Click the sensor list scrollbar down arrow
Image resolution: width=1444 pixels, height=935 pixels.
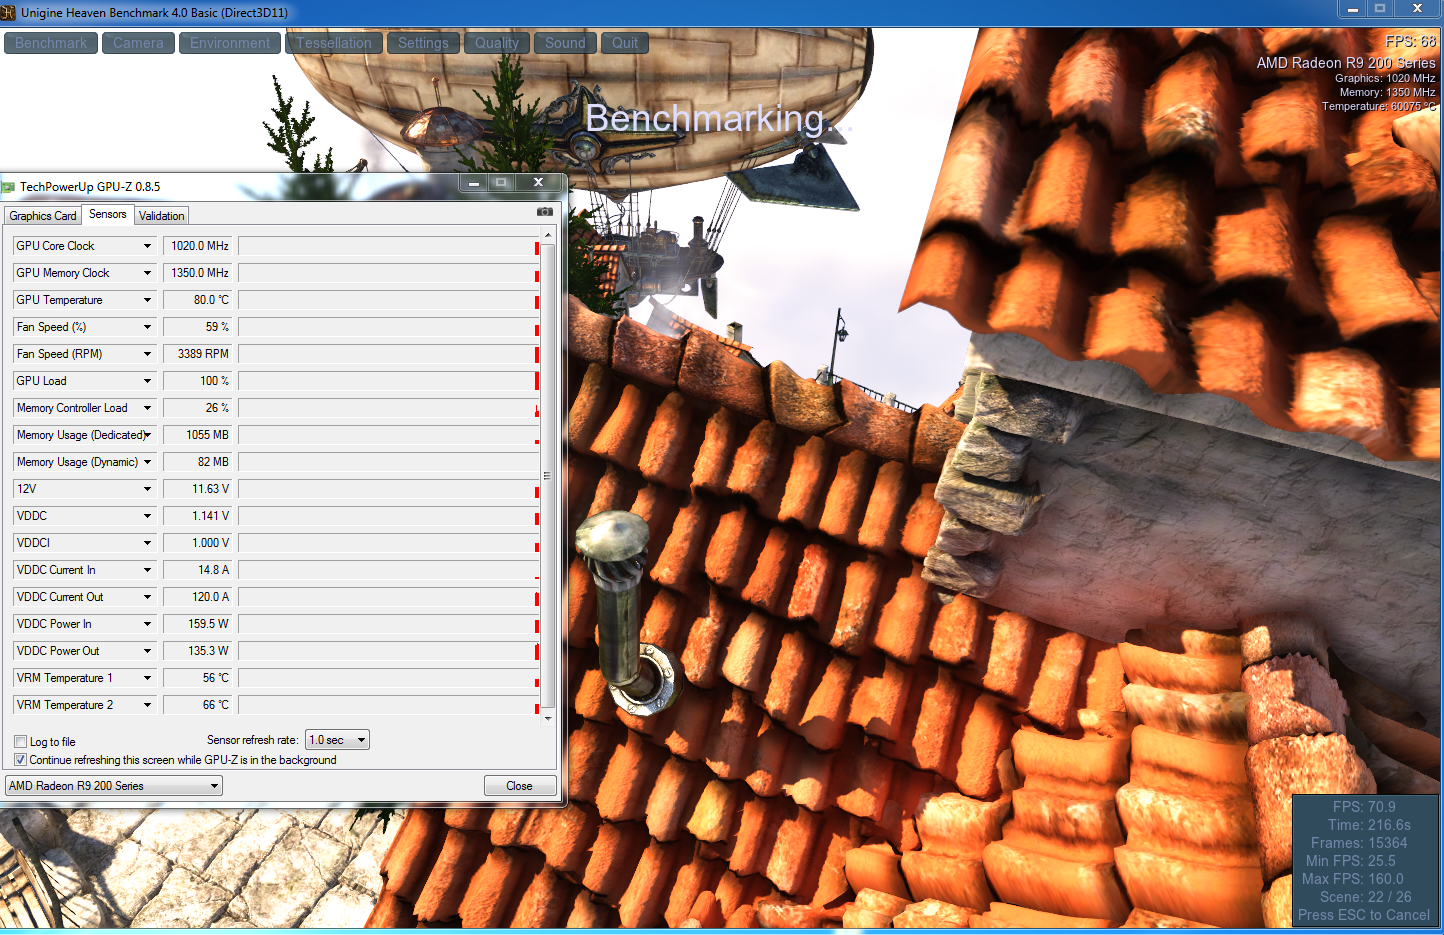coord(547,718)
